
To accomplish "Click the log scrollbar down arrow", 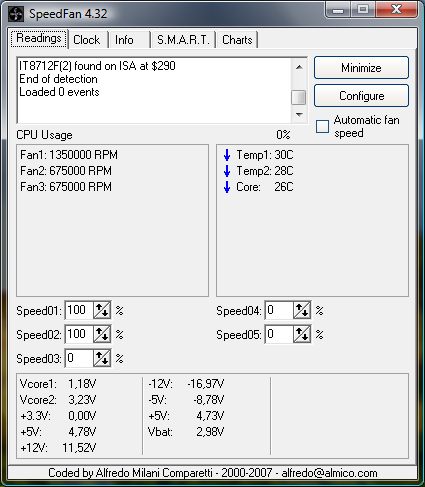I will pyautogui.click(x=299, y=115).
